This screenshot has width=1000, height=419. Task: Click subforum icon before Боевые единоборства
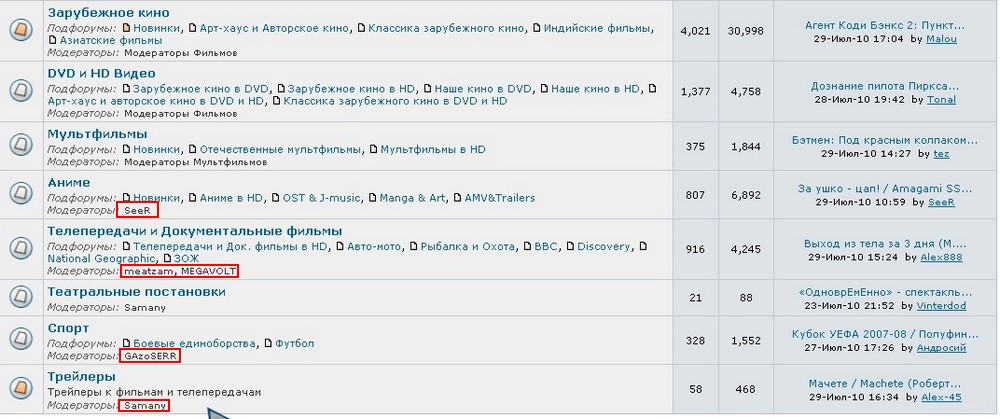pos(126,343)
